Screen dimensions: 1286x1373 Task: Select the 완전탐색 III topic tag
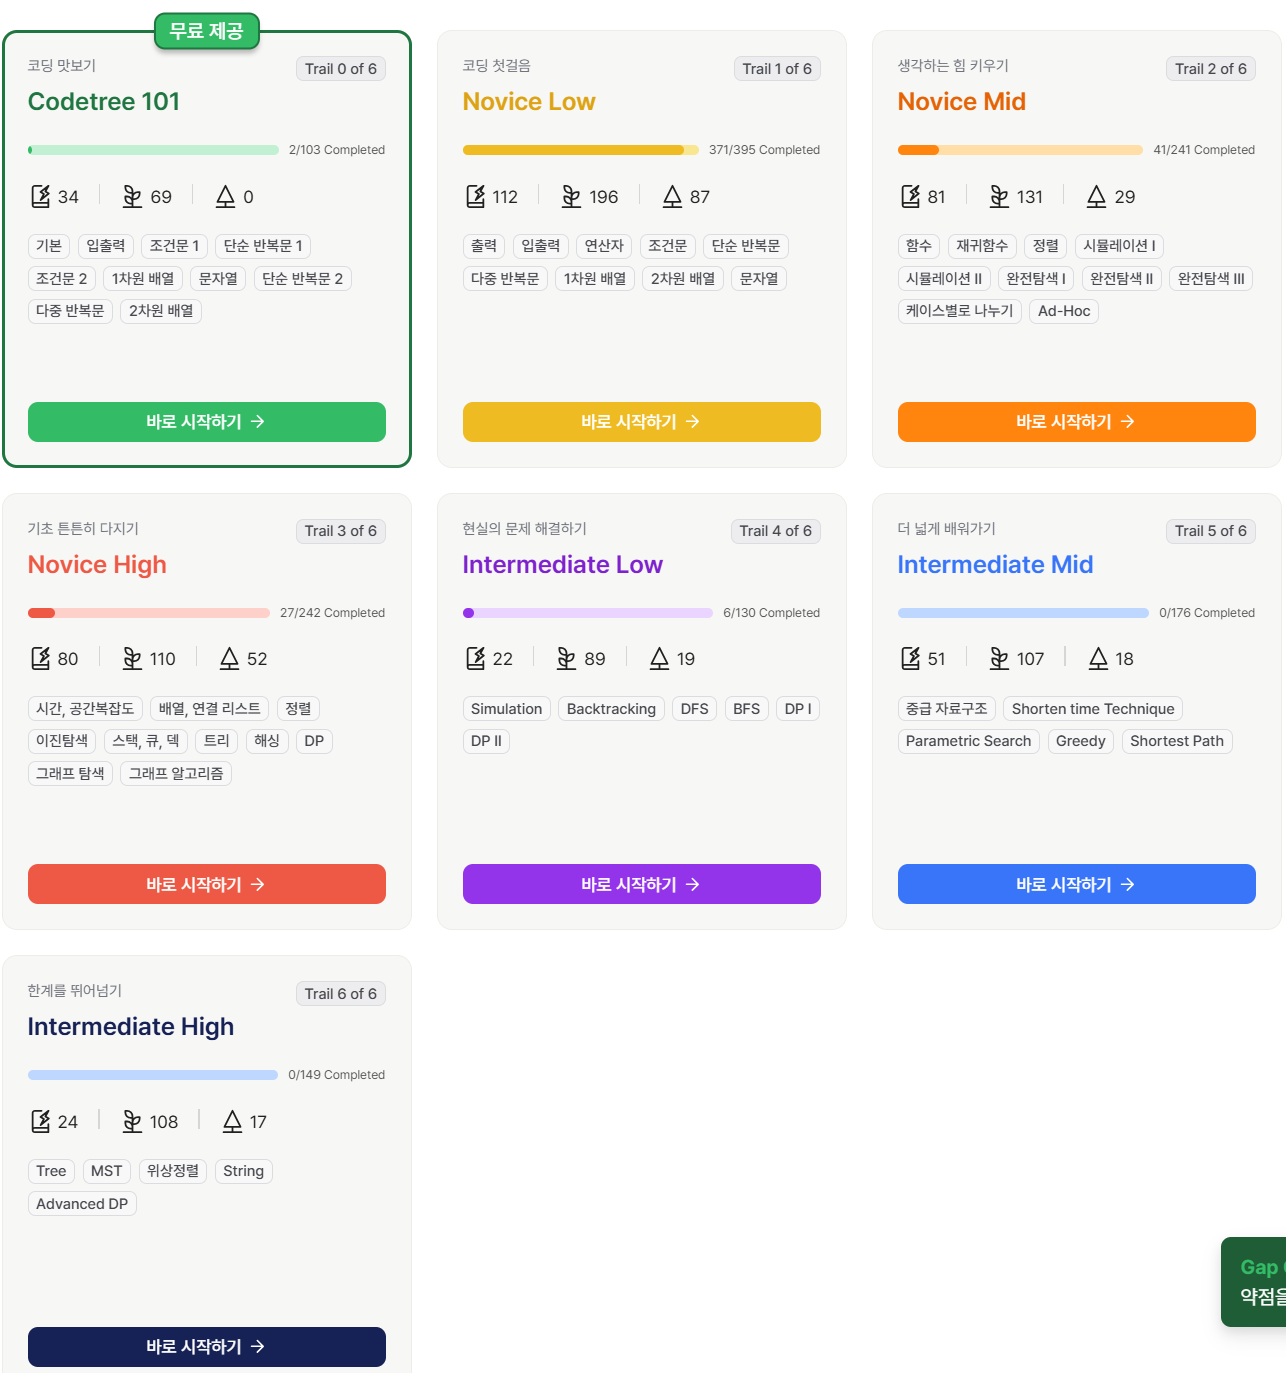point(1211,279)
